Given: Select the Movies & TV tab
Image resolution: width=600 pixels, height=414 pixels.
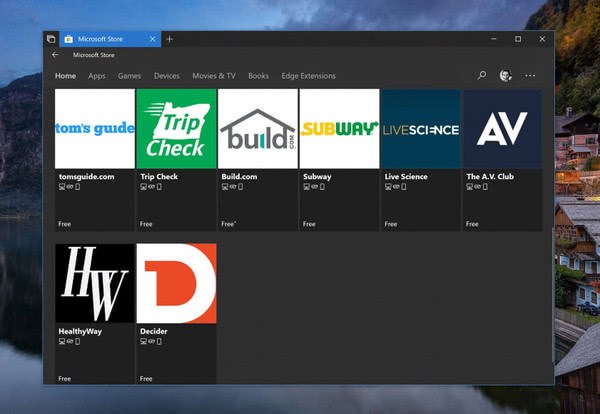Looking at the screenshot, I should pyautogui.click(x=214, y=76).
